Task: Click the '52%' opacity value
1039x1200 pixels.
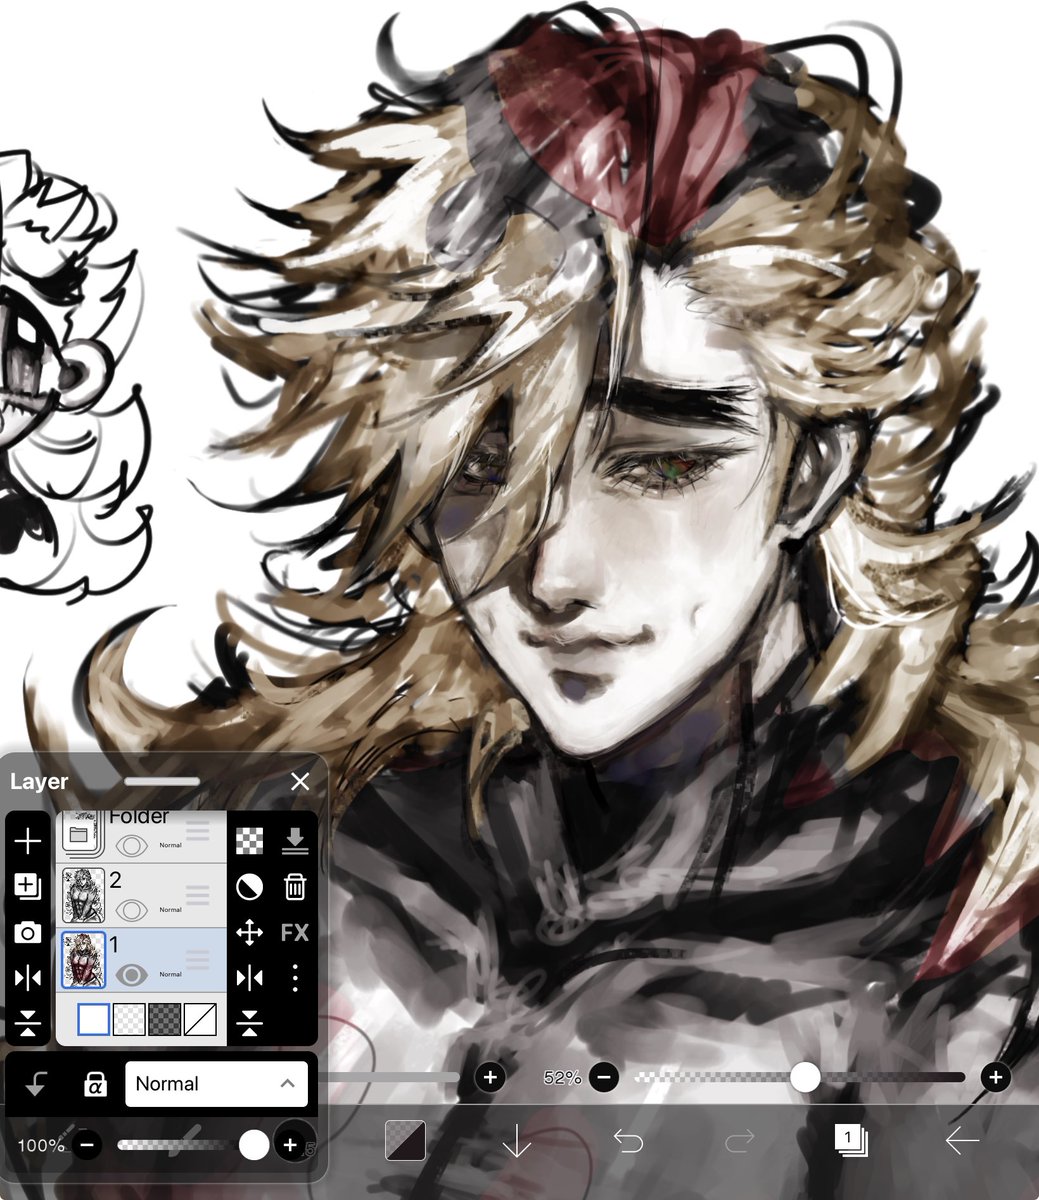Action: [563, 1078]
